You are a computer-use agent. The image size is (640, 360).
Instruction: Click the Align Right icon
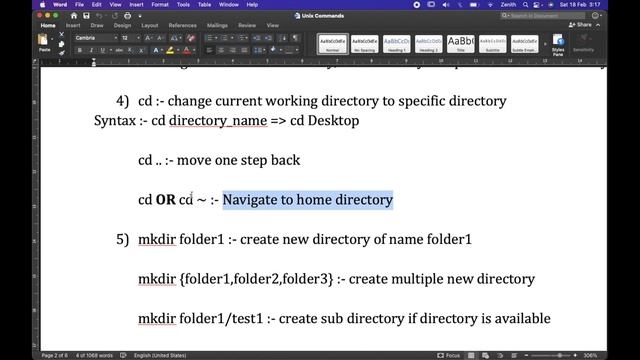[233, 50]
